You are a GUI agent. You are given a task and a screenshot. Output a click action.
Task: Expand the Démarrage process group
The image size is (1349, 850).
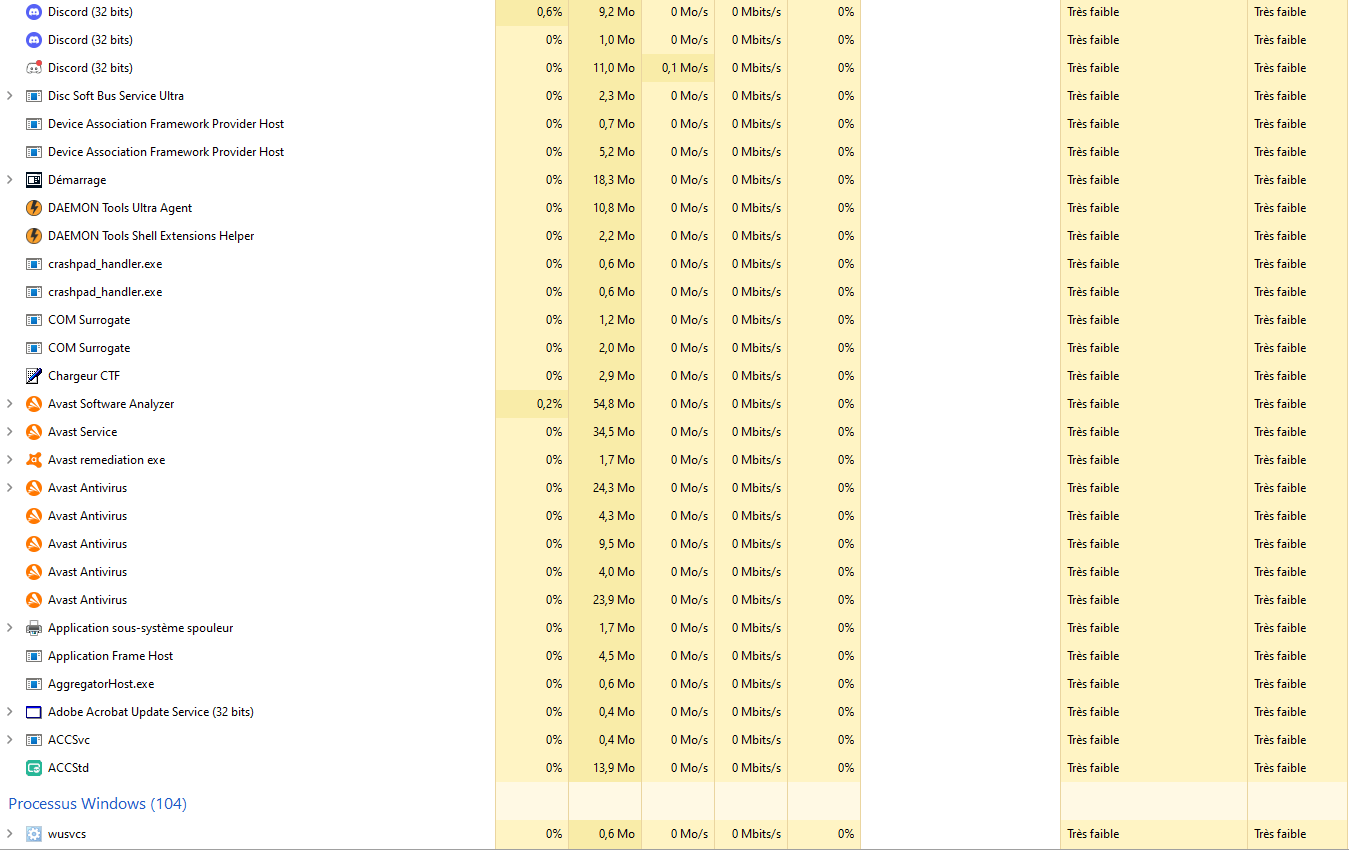tap(10, 180)
